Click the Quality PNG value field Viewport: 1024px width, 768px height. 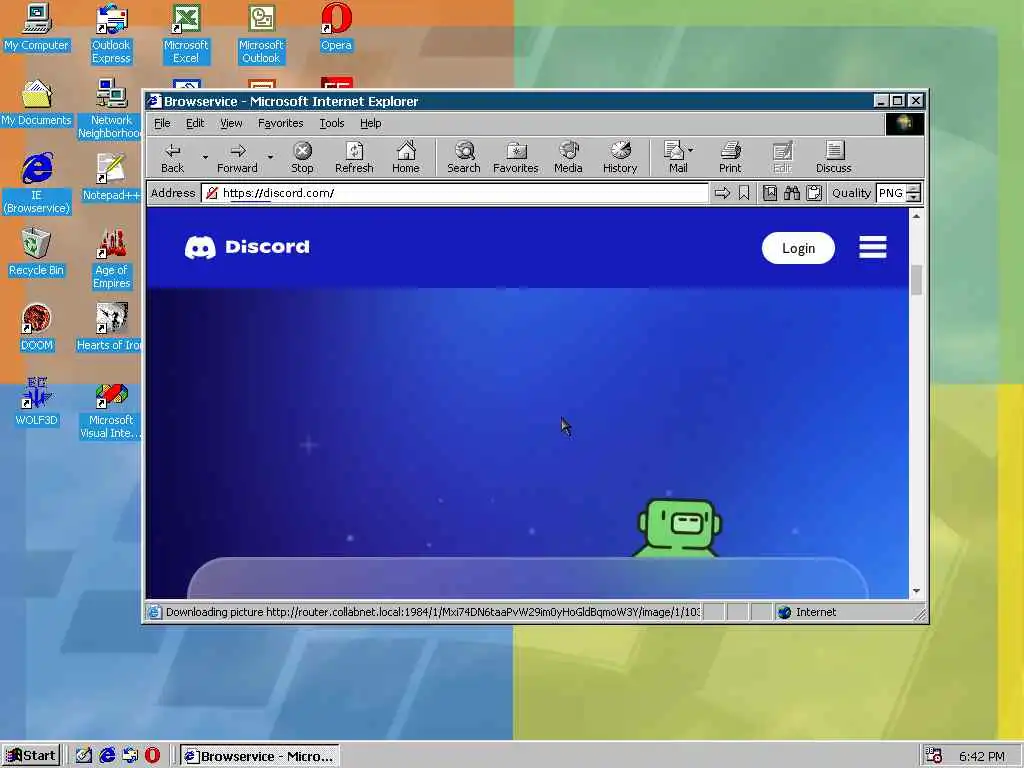pyautogui.click(x=891, y=193)
